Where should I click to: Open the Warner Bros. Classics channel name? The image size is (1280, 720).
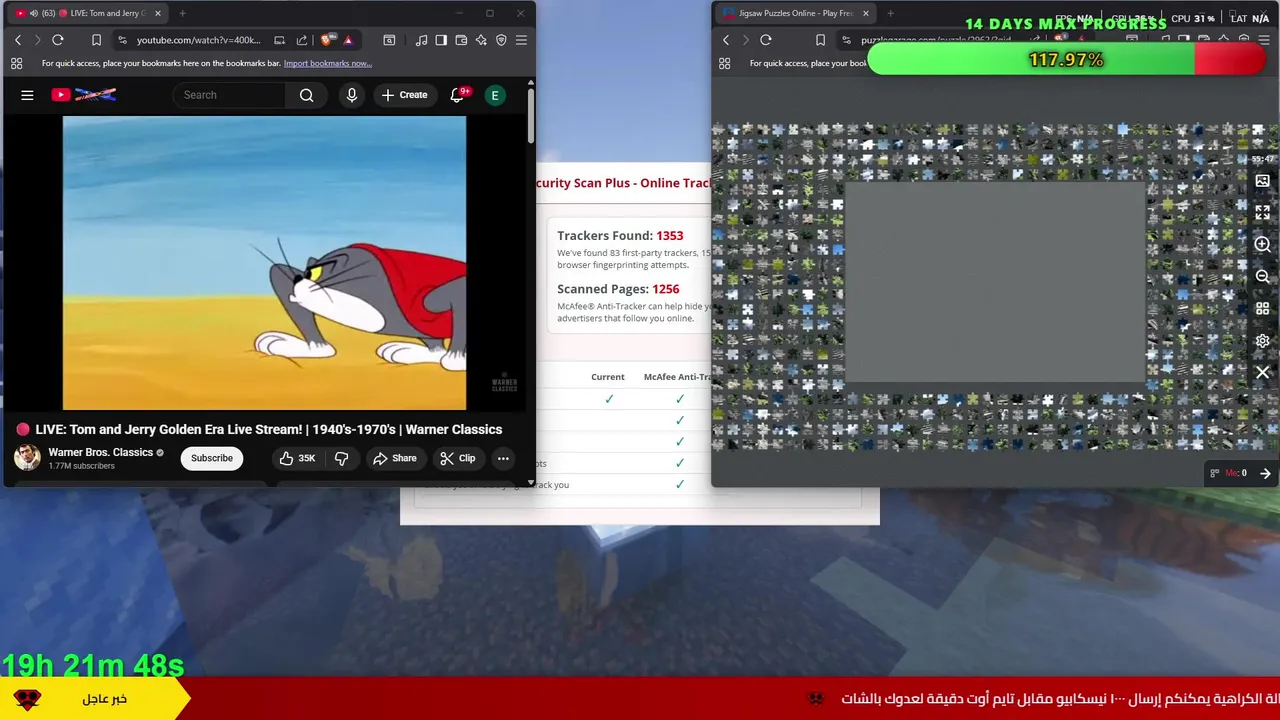(101, 452)
